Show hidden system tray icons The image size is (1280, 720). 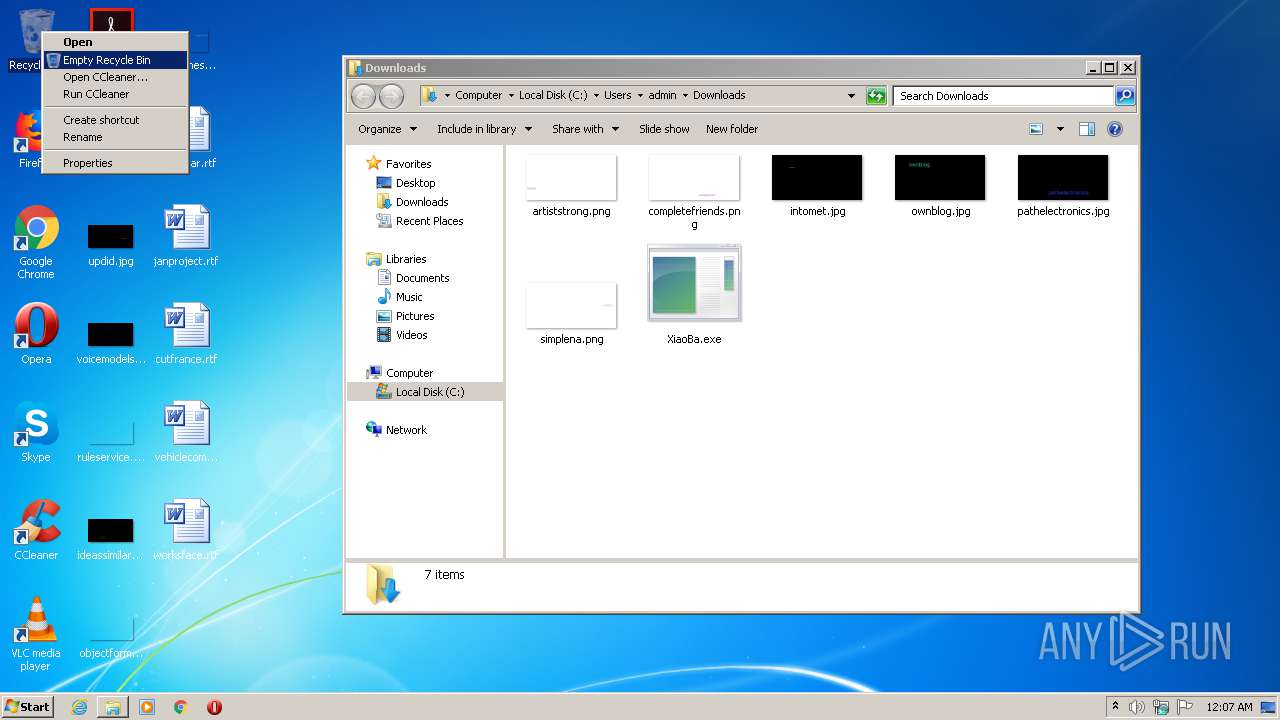[1115, 707]
